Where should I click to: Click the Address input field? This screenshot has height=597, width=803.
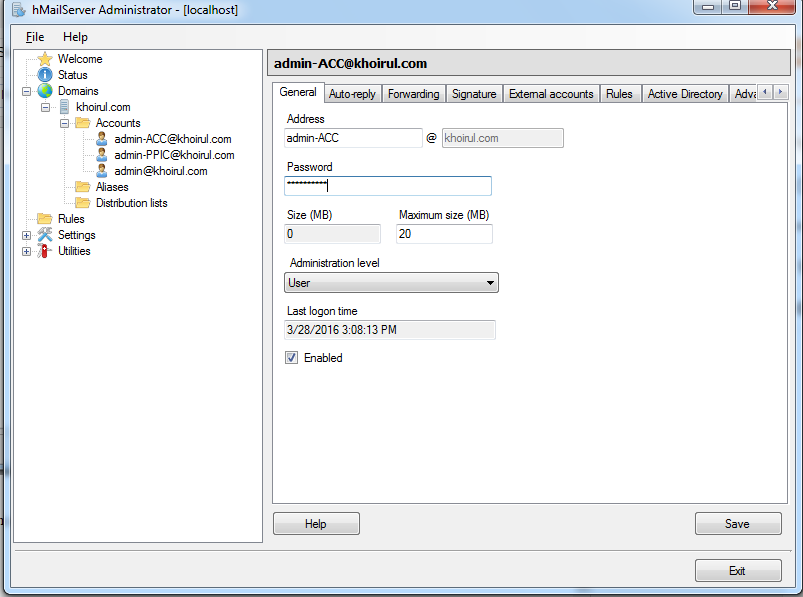coord(353,138)
